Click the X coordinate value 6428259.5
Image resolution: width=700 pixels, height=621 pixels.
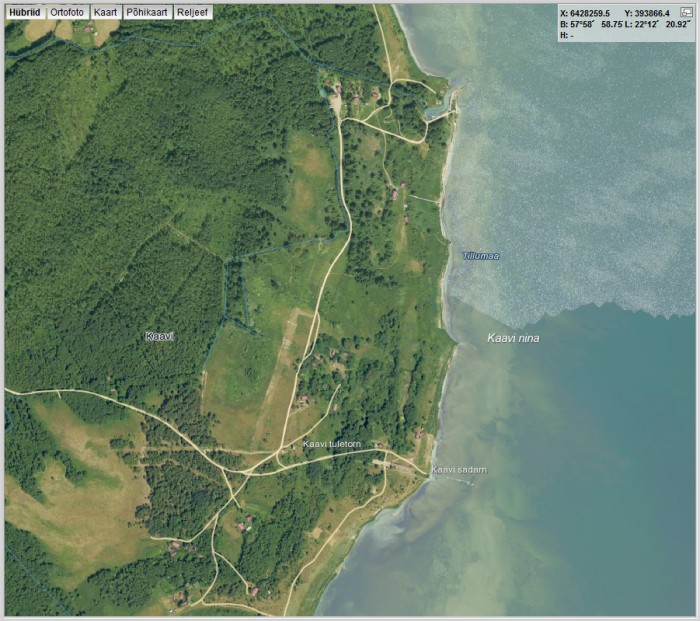point(590,13)
